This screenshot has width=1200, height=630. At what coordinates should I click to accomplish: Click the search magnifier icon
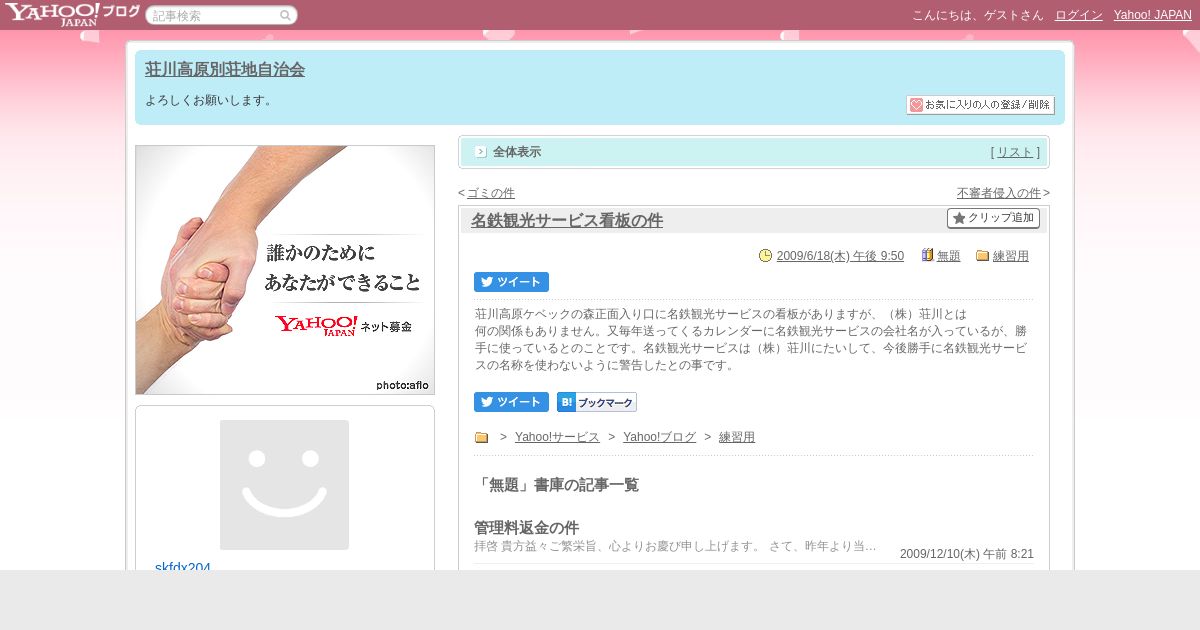(x=285, y=15)
